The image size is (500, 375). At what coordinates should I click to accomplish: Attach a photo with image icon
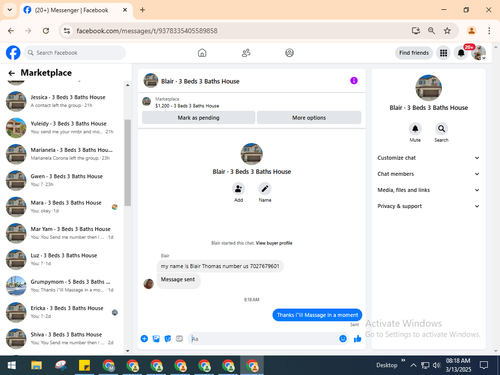[156, 339]
